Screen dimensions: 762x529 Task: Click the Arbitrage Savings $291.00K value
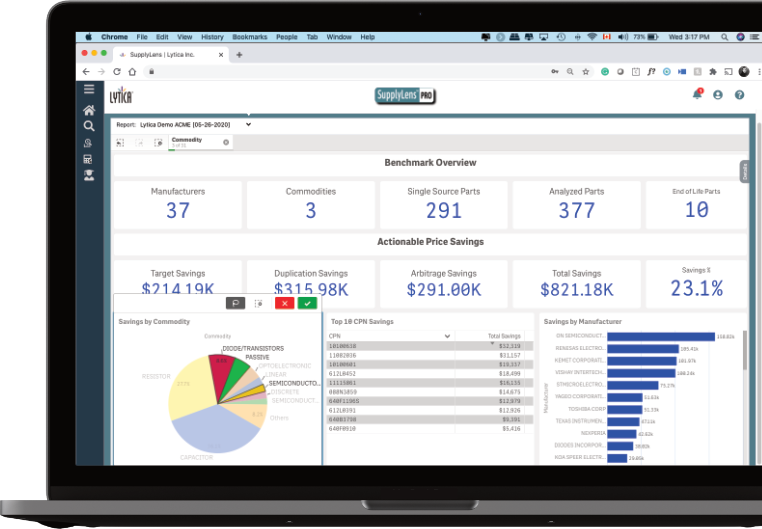[x=444, y=290]
